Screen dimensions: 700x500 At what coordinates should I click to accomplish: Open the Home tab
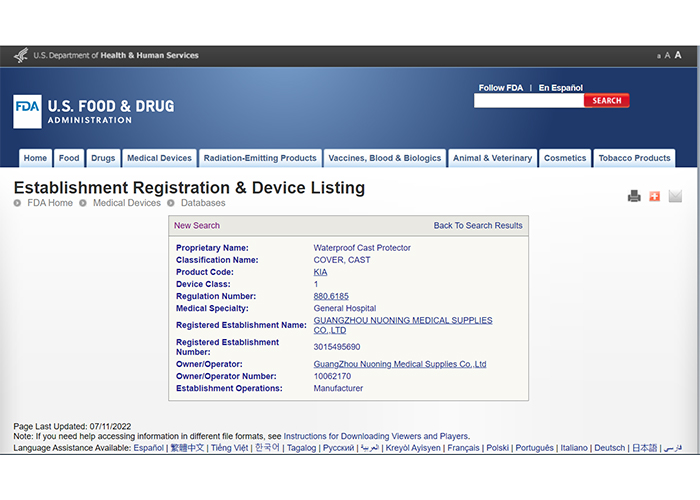point(35,158)
